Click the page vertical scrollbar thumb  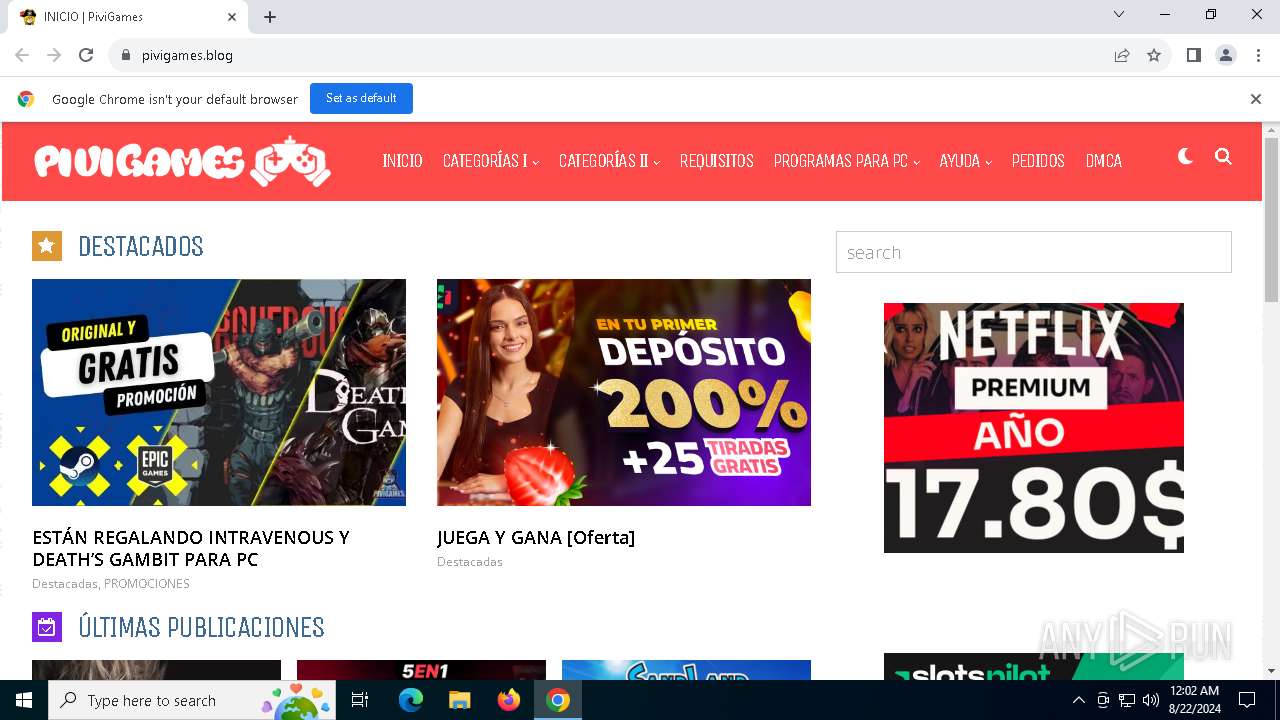coord(1271,219)
